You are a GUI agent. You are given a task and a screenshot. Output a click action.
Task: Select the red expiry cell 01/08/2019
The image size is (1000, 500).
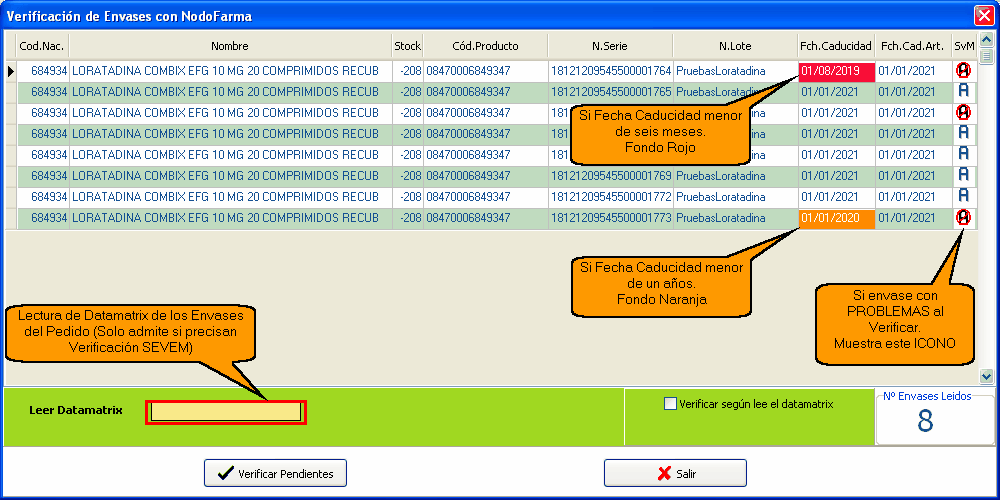[836, 71]
